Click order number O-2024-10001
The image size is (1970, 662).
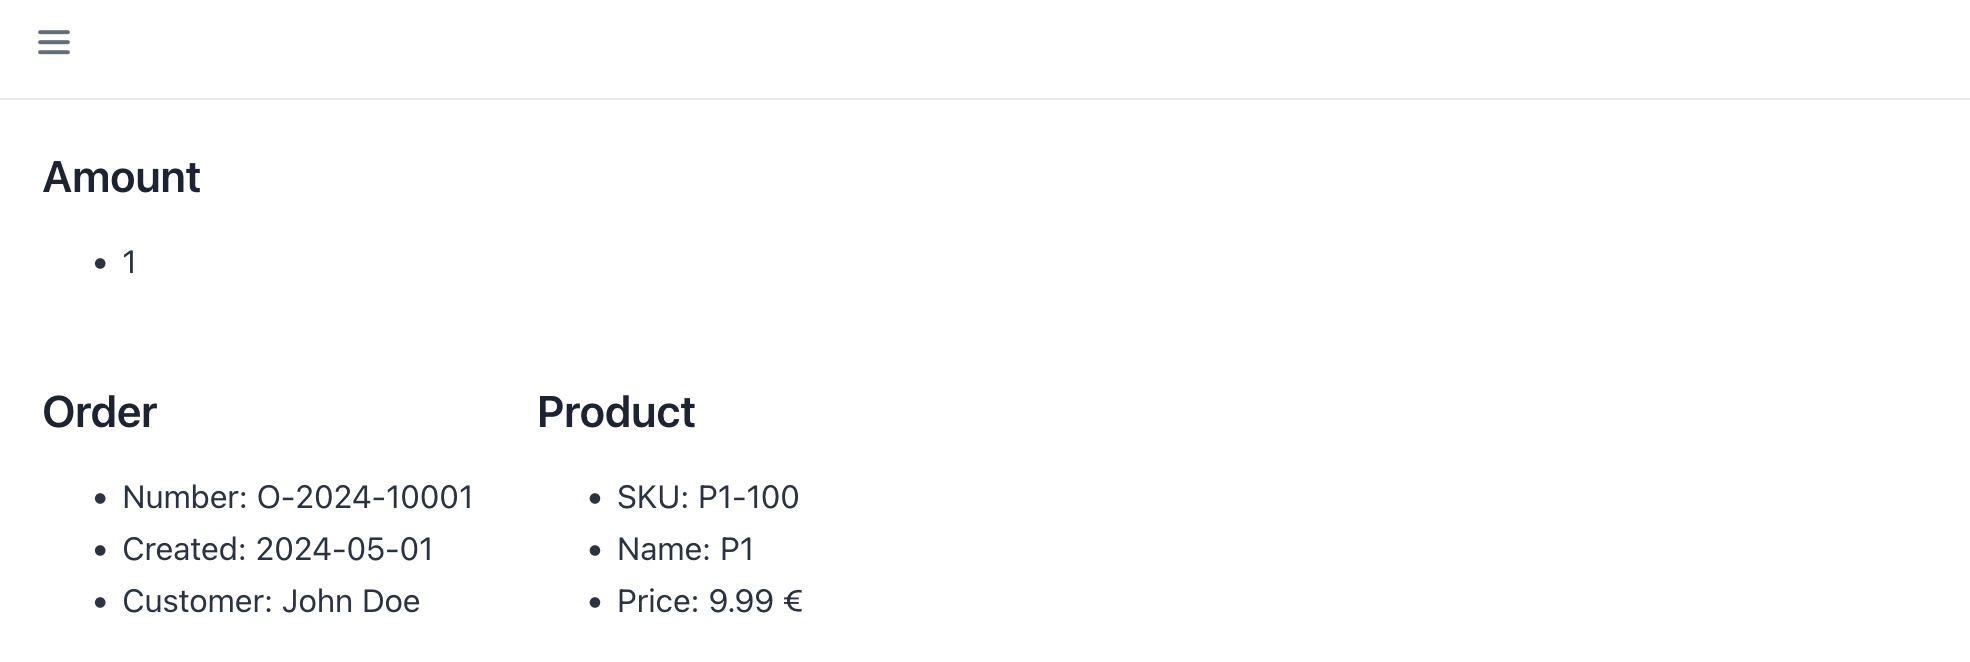point(365,498)
